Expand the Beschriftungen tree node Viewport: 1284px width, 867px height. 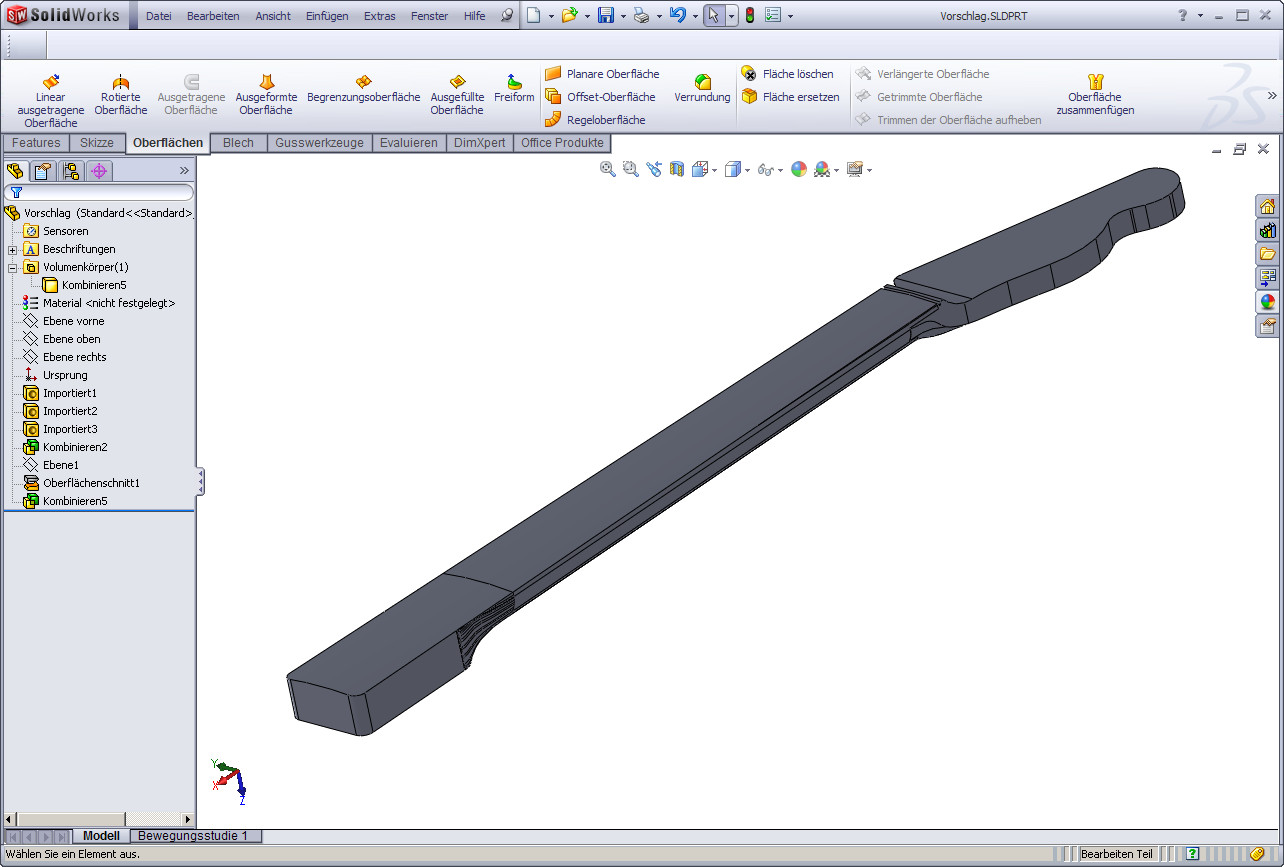click(x=13, y=250)
